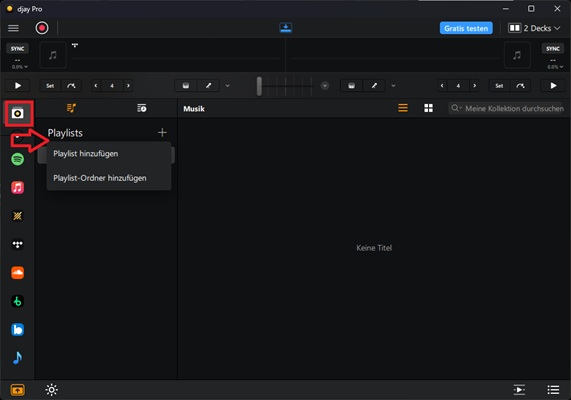The image size is (571, 400).
Task: Select the Beatport source icon with crossed lines
Action: click(x=17, y=216)
